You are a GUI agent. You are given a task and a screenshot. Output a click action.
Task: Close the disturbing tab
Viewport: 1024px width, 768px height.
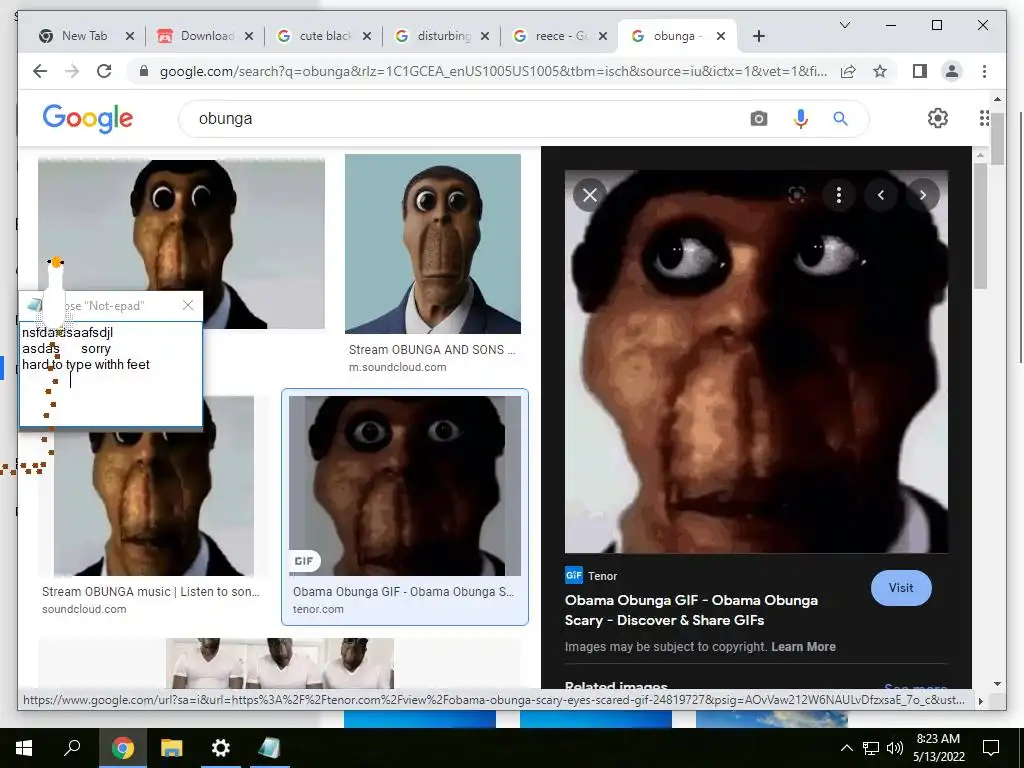[485, 36]
